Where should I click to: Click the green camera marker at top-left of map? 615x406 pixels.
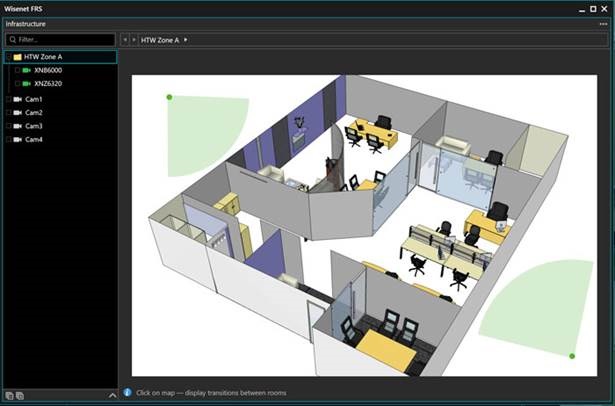click(x=169, y=97)
